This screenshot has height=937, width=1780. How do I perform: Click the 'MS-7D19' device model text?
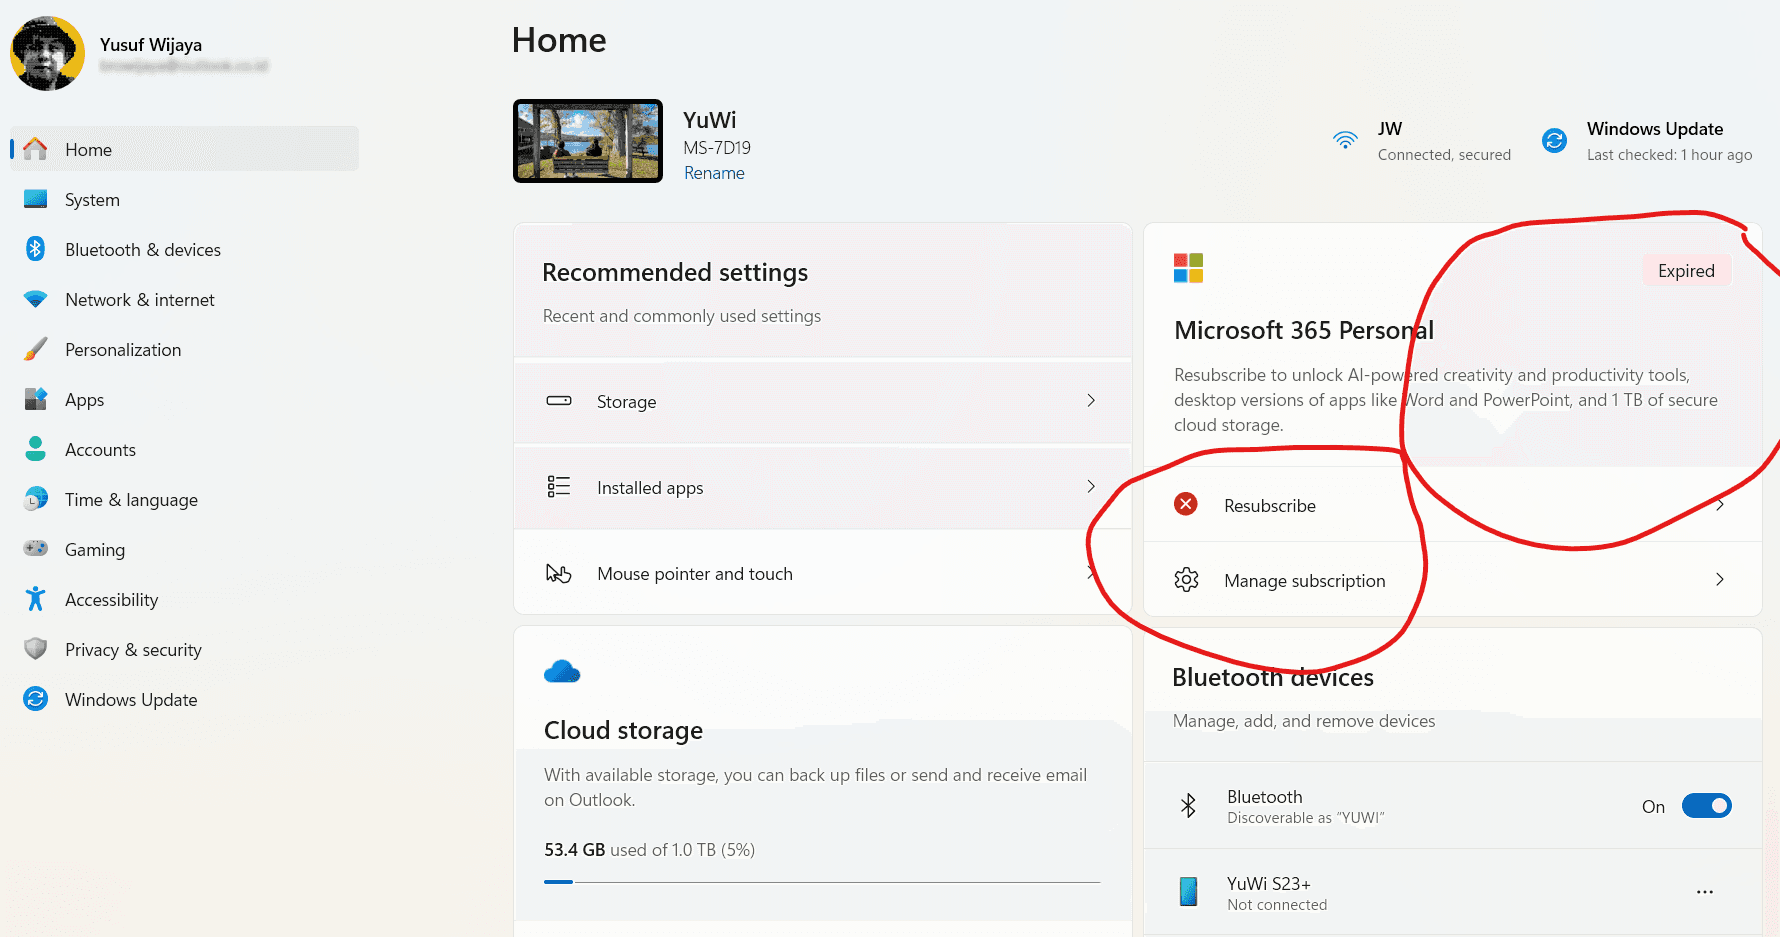[717, 148]
